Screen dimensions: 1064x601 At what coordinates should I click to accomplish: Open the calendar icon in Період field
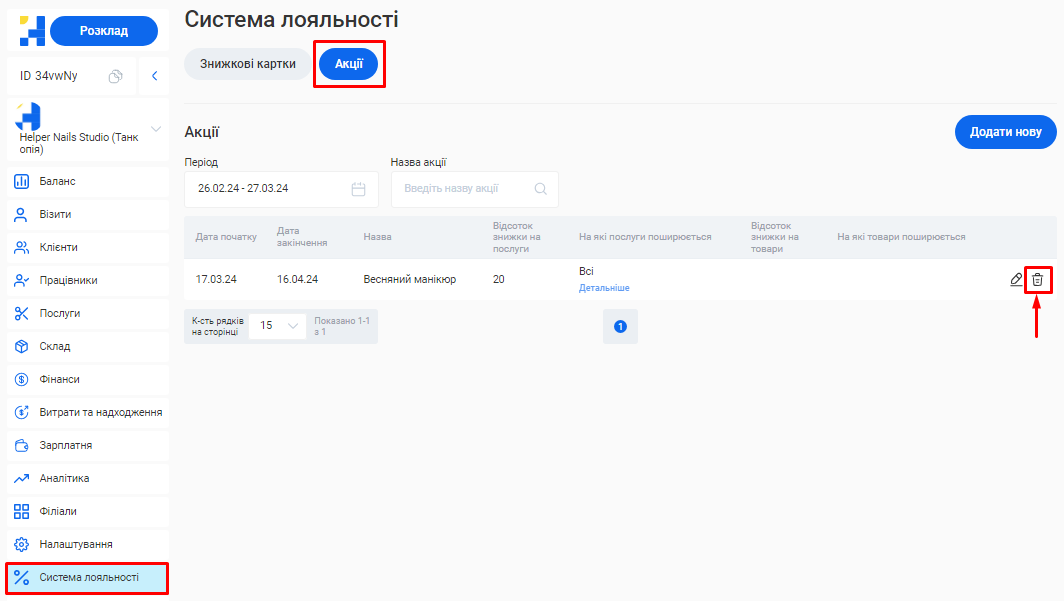click(359, 189)
